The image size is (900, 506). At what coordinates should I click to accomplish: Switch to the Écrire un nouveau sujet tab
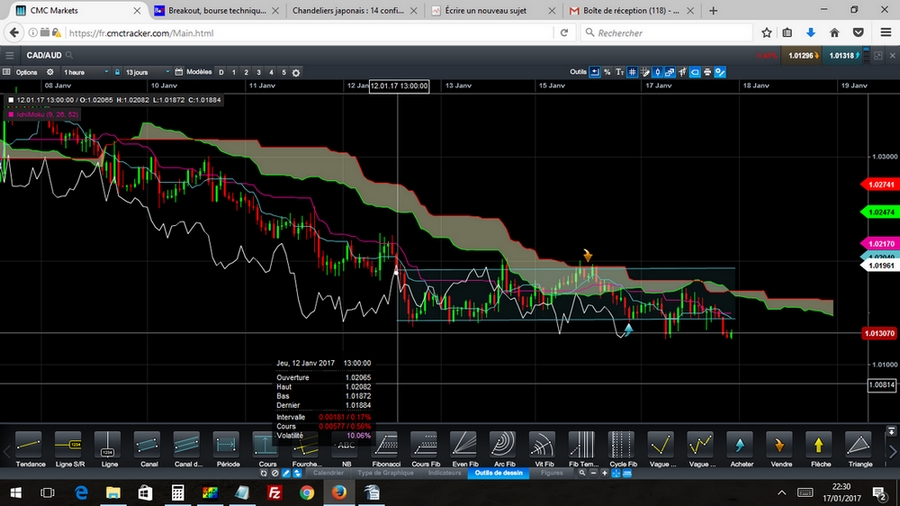pyautogui.click(x=494, y=10)
